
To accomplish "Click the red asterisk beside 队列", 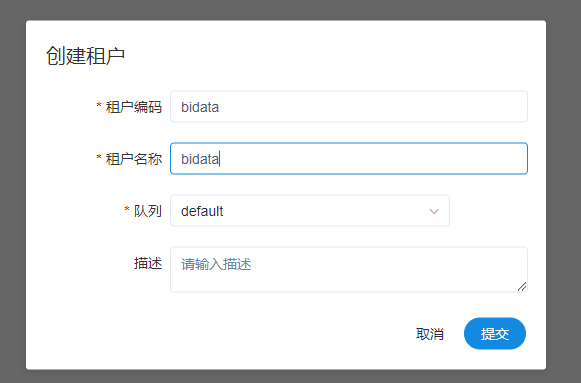I will 127,210.
